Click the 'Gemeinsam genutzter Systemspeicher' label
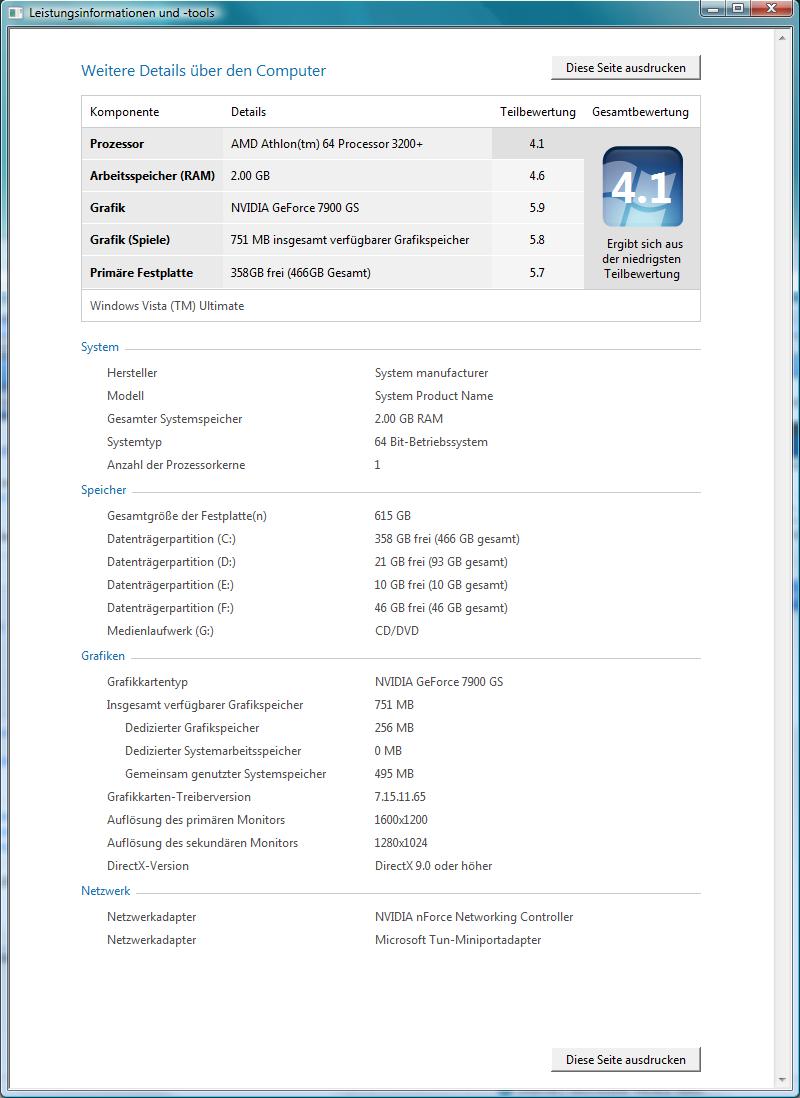This screenshot has width=800, height=1098. (226, 774)
